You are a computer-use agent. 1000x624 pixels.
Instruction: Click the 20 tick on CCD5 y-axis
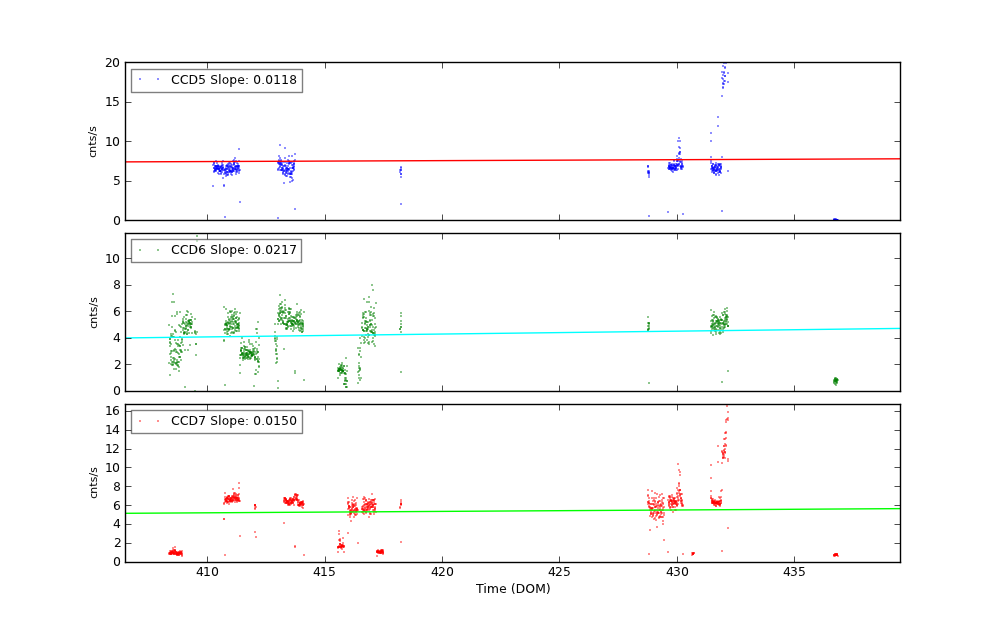point(112,63)
